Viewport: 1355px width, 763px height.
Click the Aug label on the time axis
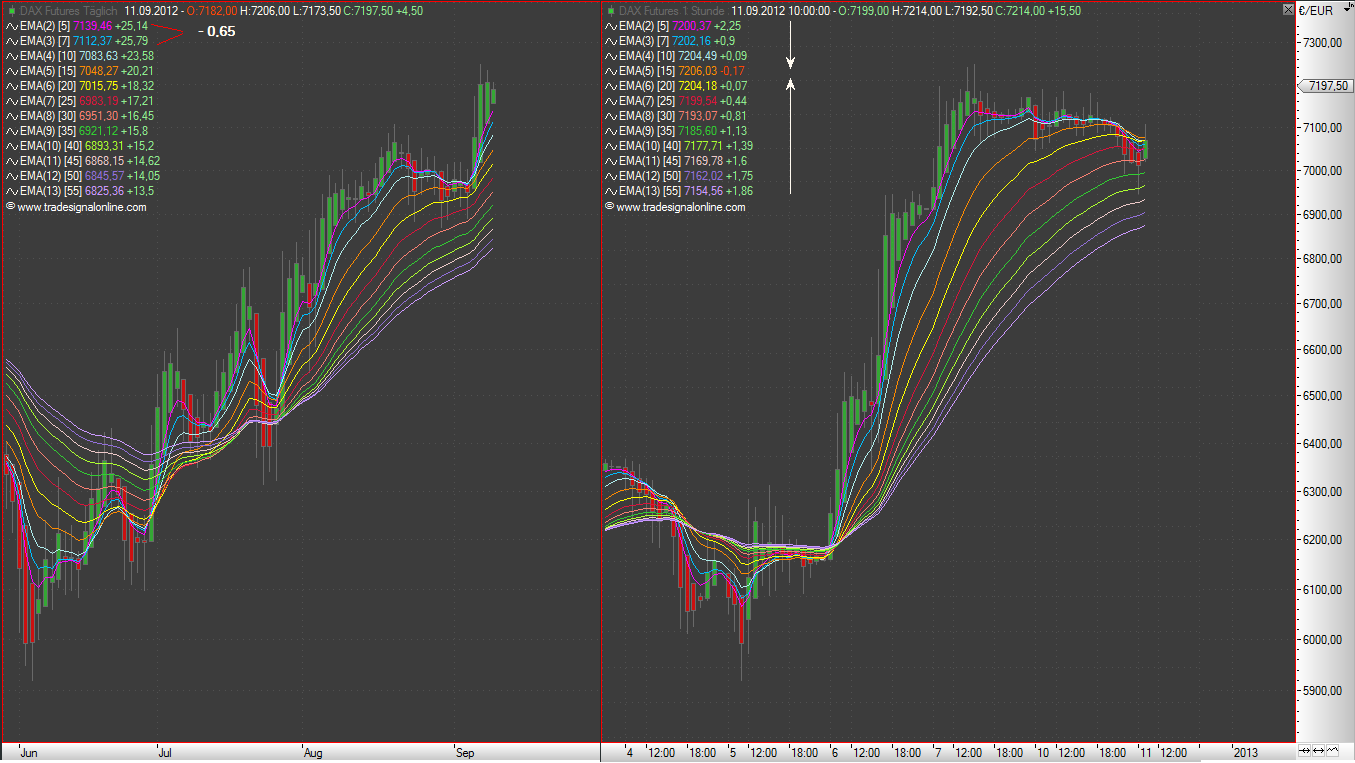tap(314, 752)
